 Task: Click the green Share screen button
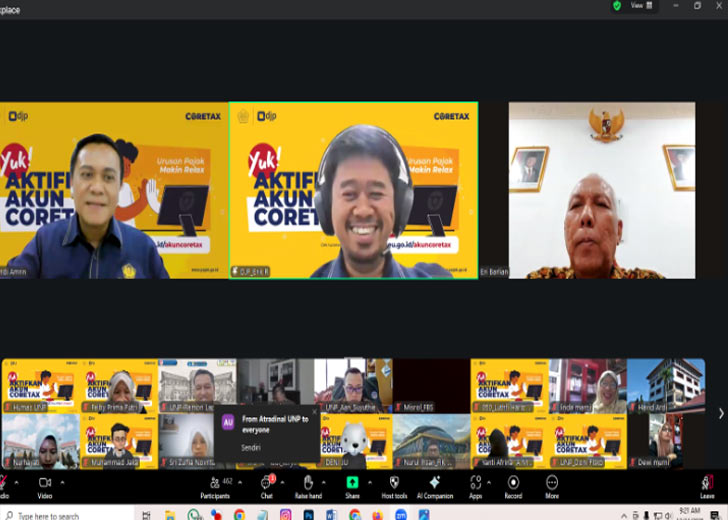[352, 485]
